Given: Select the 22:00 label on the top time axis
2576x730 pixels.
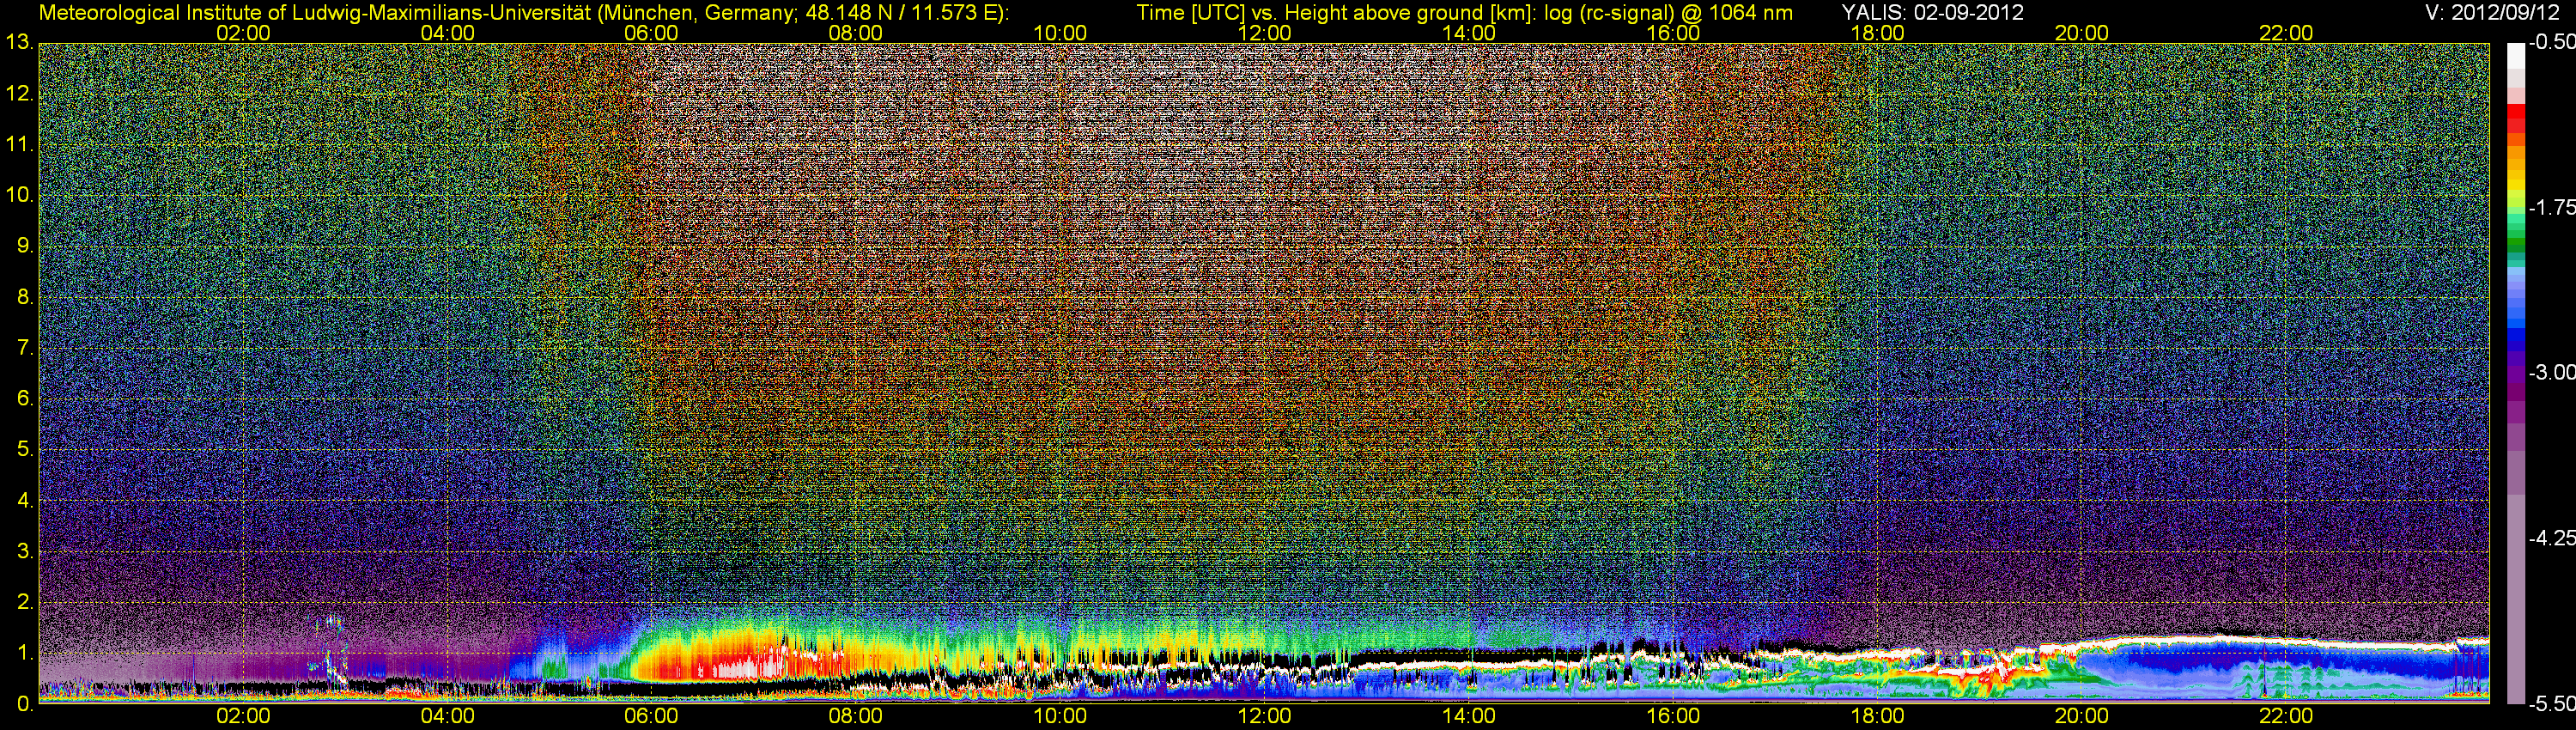Looking at the screenshot, I should click(x=2286, y=33).
